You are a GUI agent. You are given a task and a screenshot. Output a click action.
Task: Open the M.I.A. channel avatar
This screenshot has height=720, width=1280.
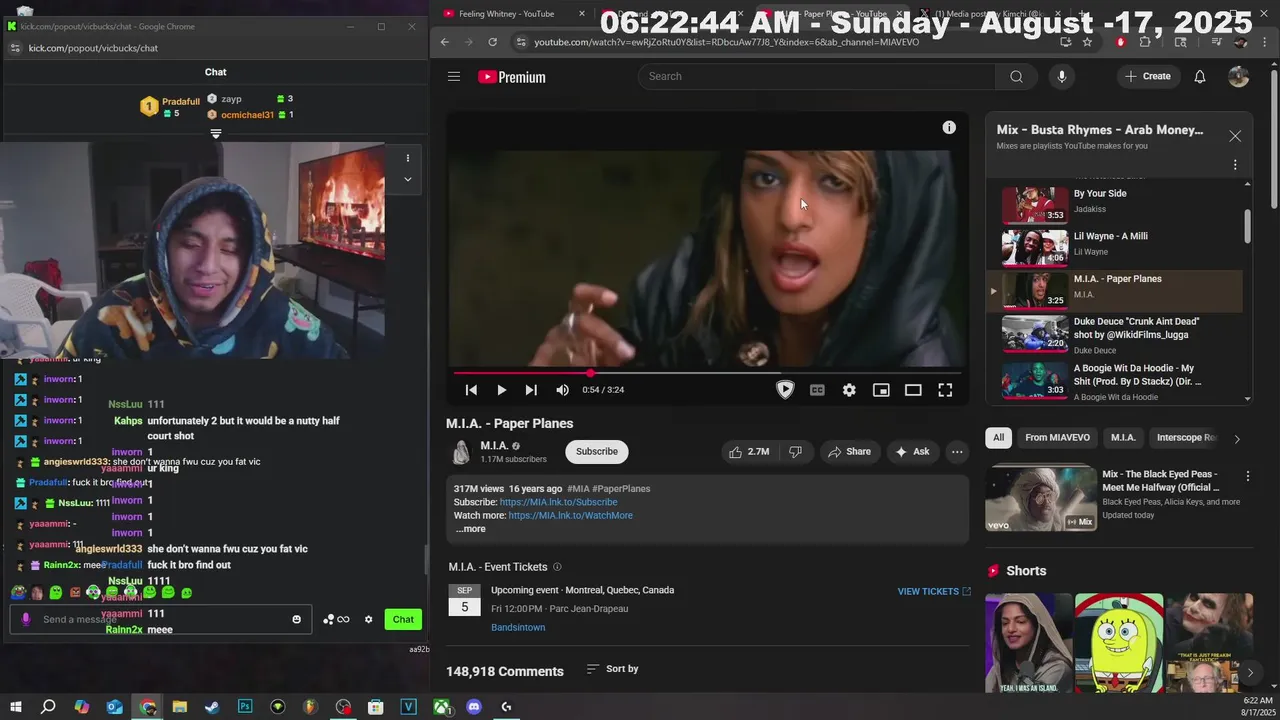point(461,452)
